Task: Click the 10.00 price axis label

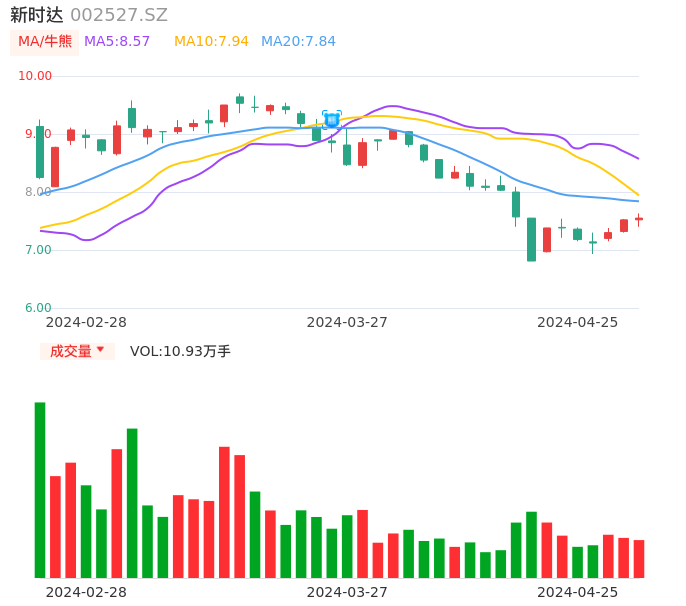Action: click(x=35, y=76)
